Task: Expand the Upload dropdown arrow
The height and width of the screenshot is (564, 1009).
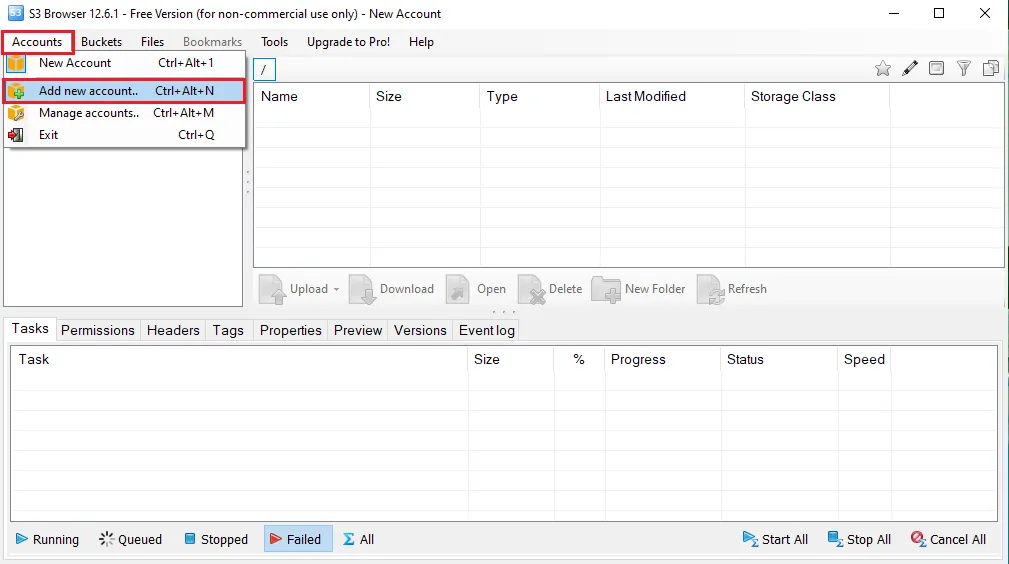Action: pyautogui.click(x=336, y=289)
